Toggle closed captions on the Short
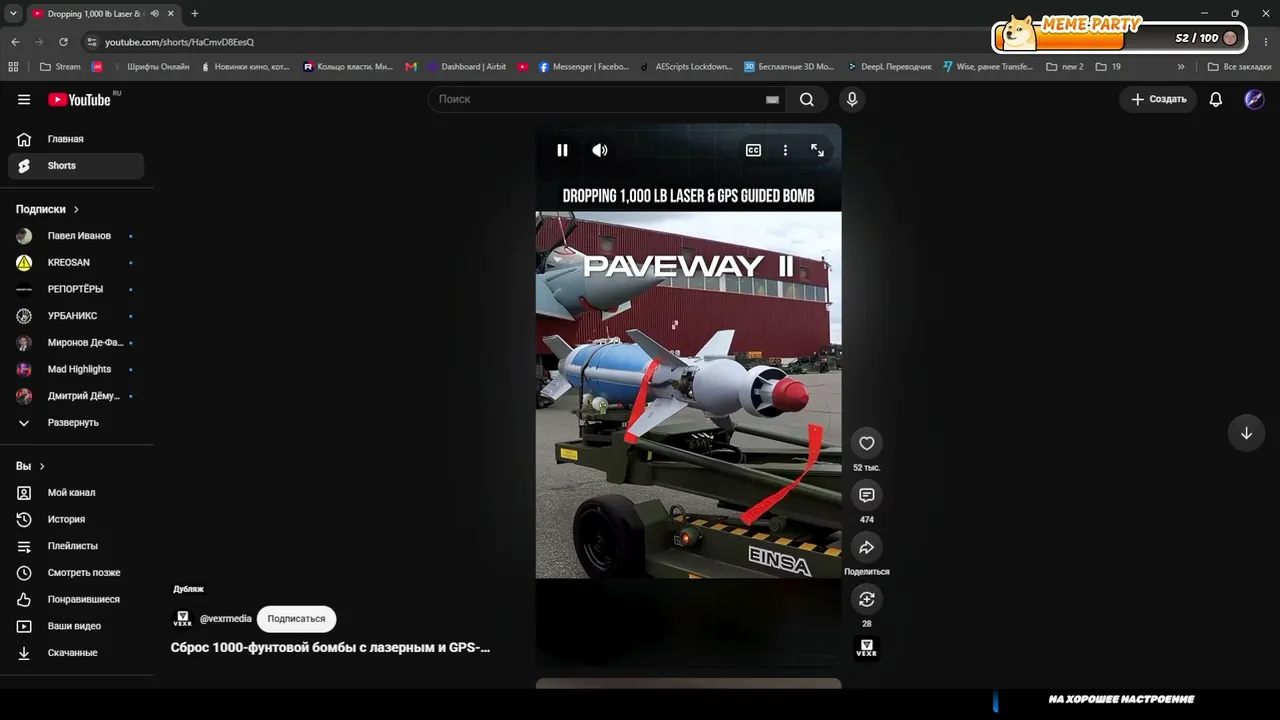 pos(753,150)
